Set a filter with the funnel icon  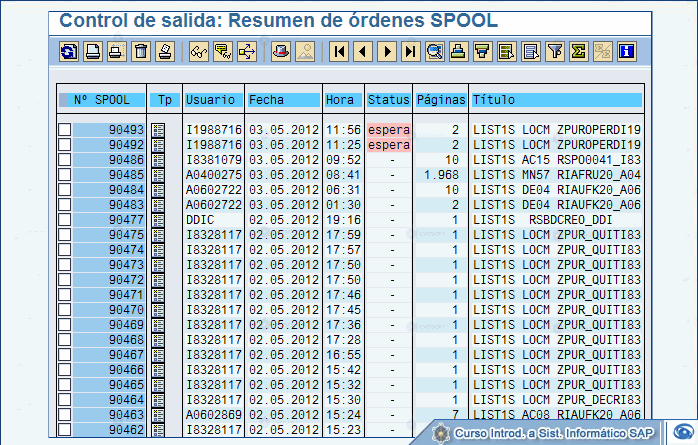(x=555, y=52)
